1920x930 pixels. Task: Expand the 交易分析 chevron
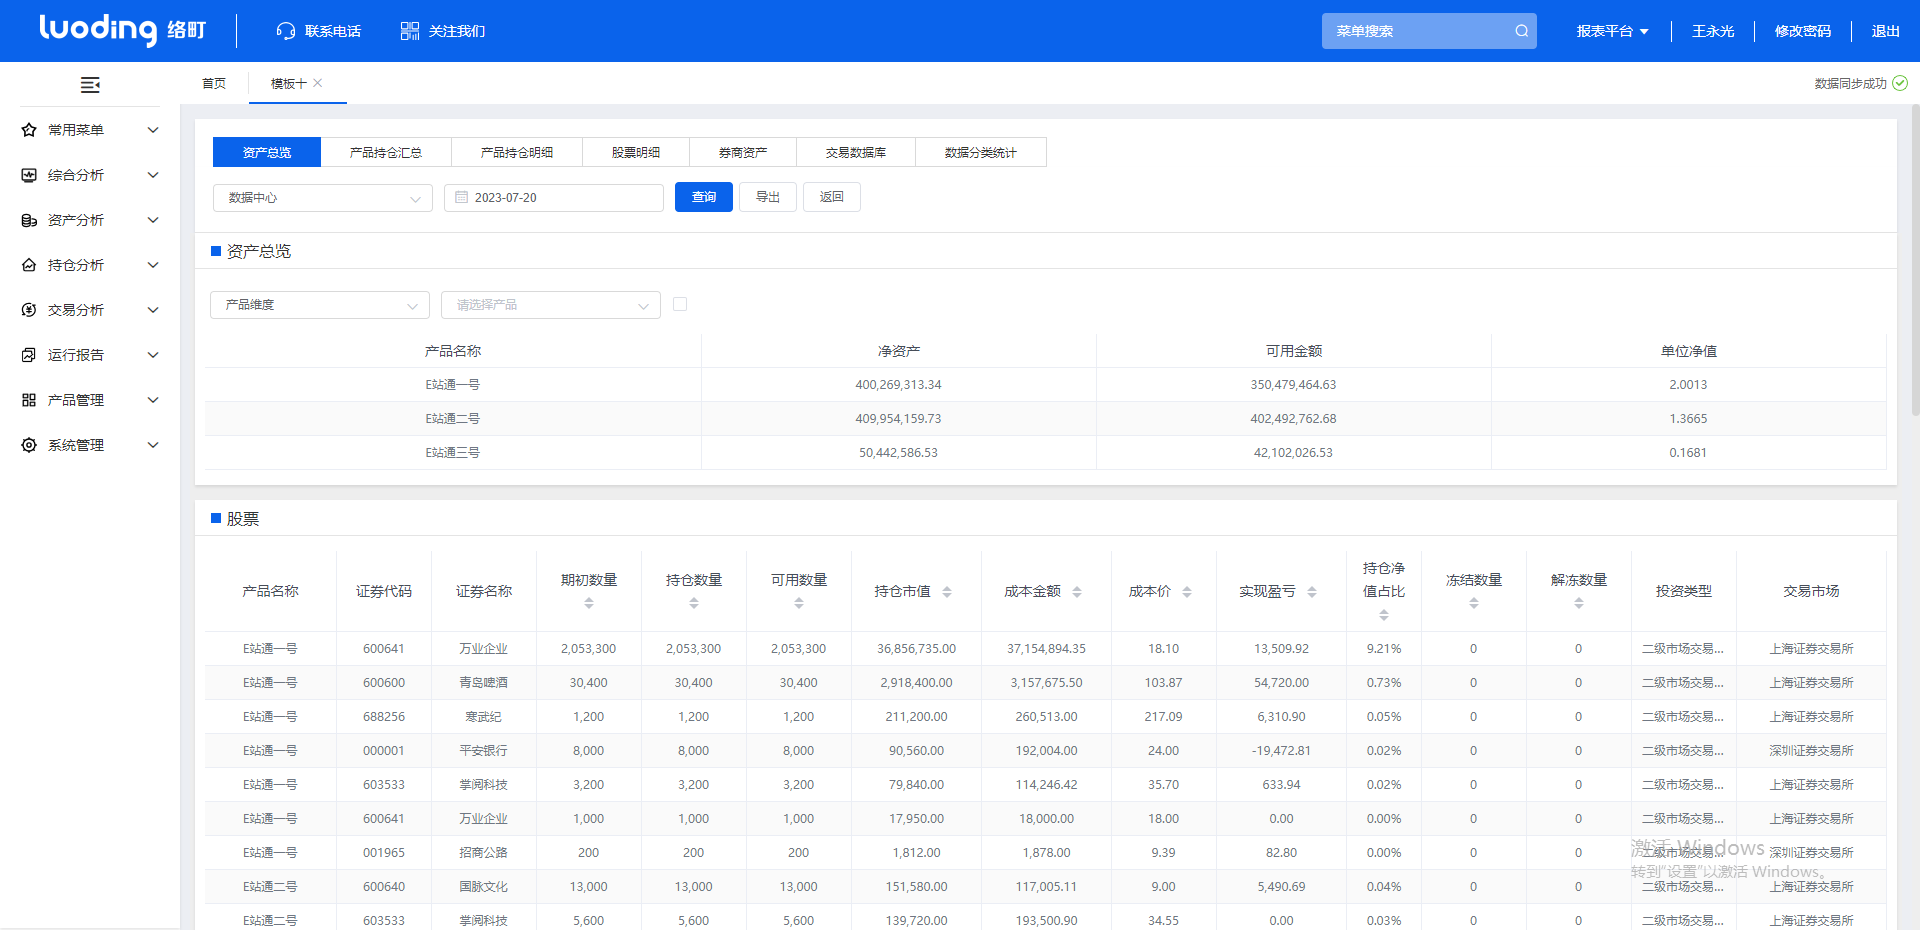(x=153, y=310)
